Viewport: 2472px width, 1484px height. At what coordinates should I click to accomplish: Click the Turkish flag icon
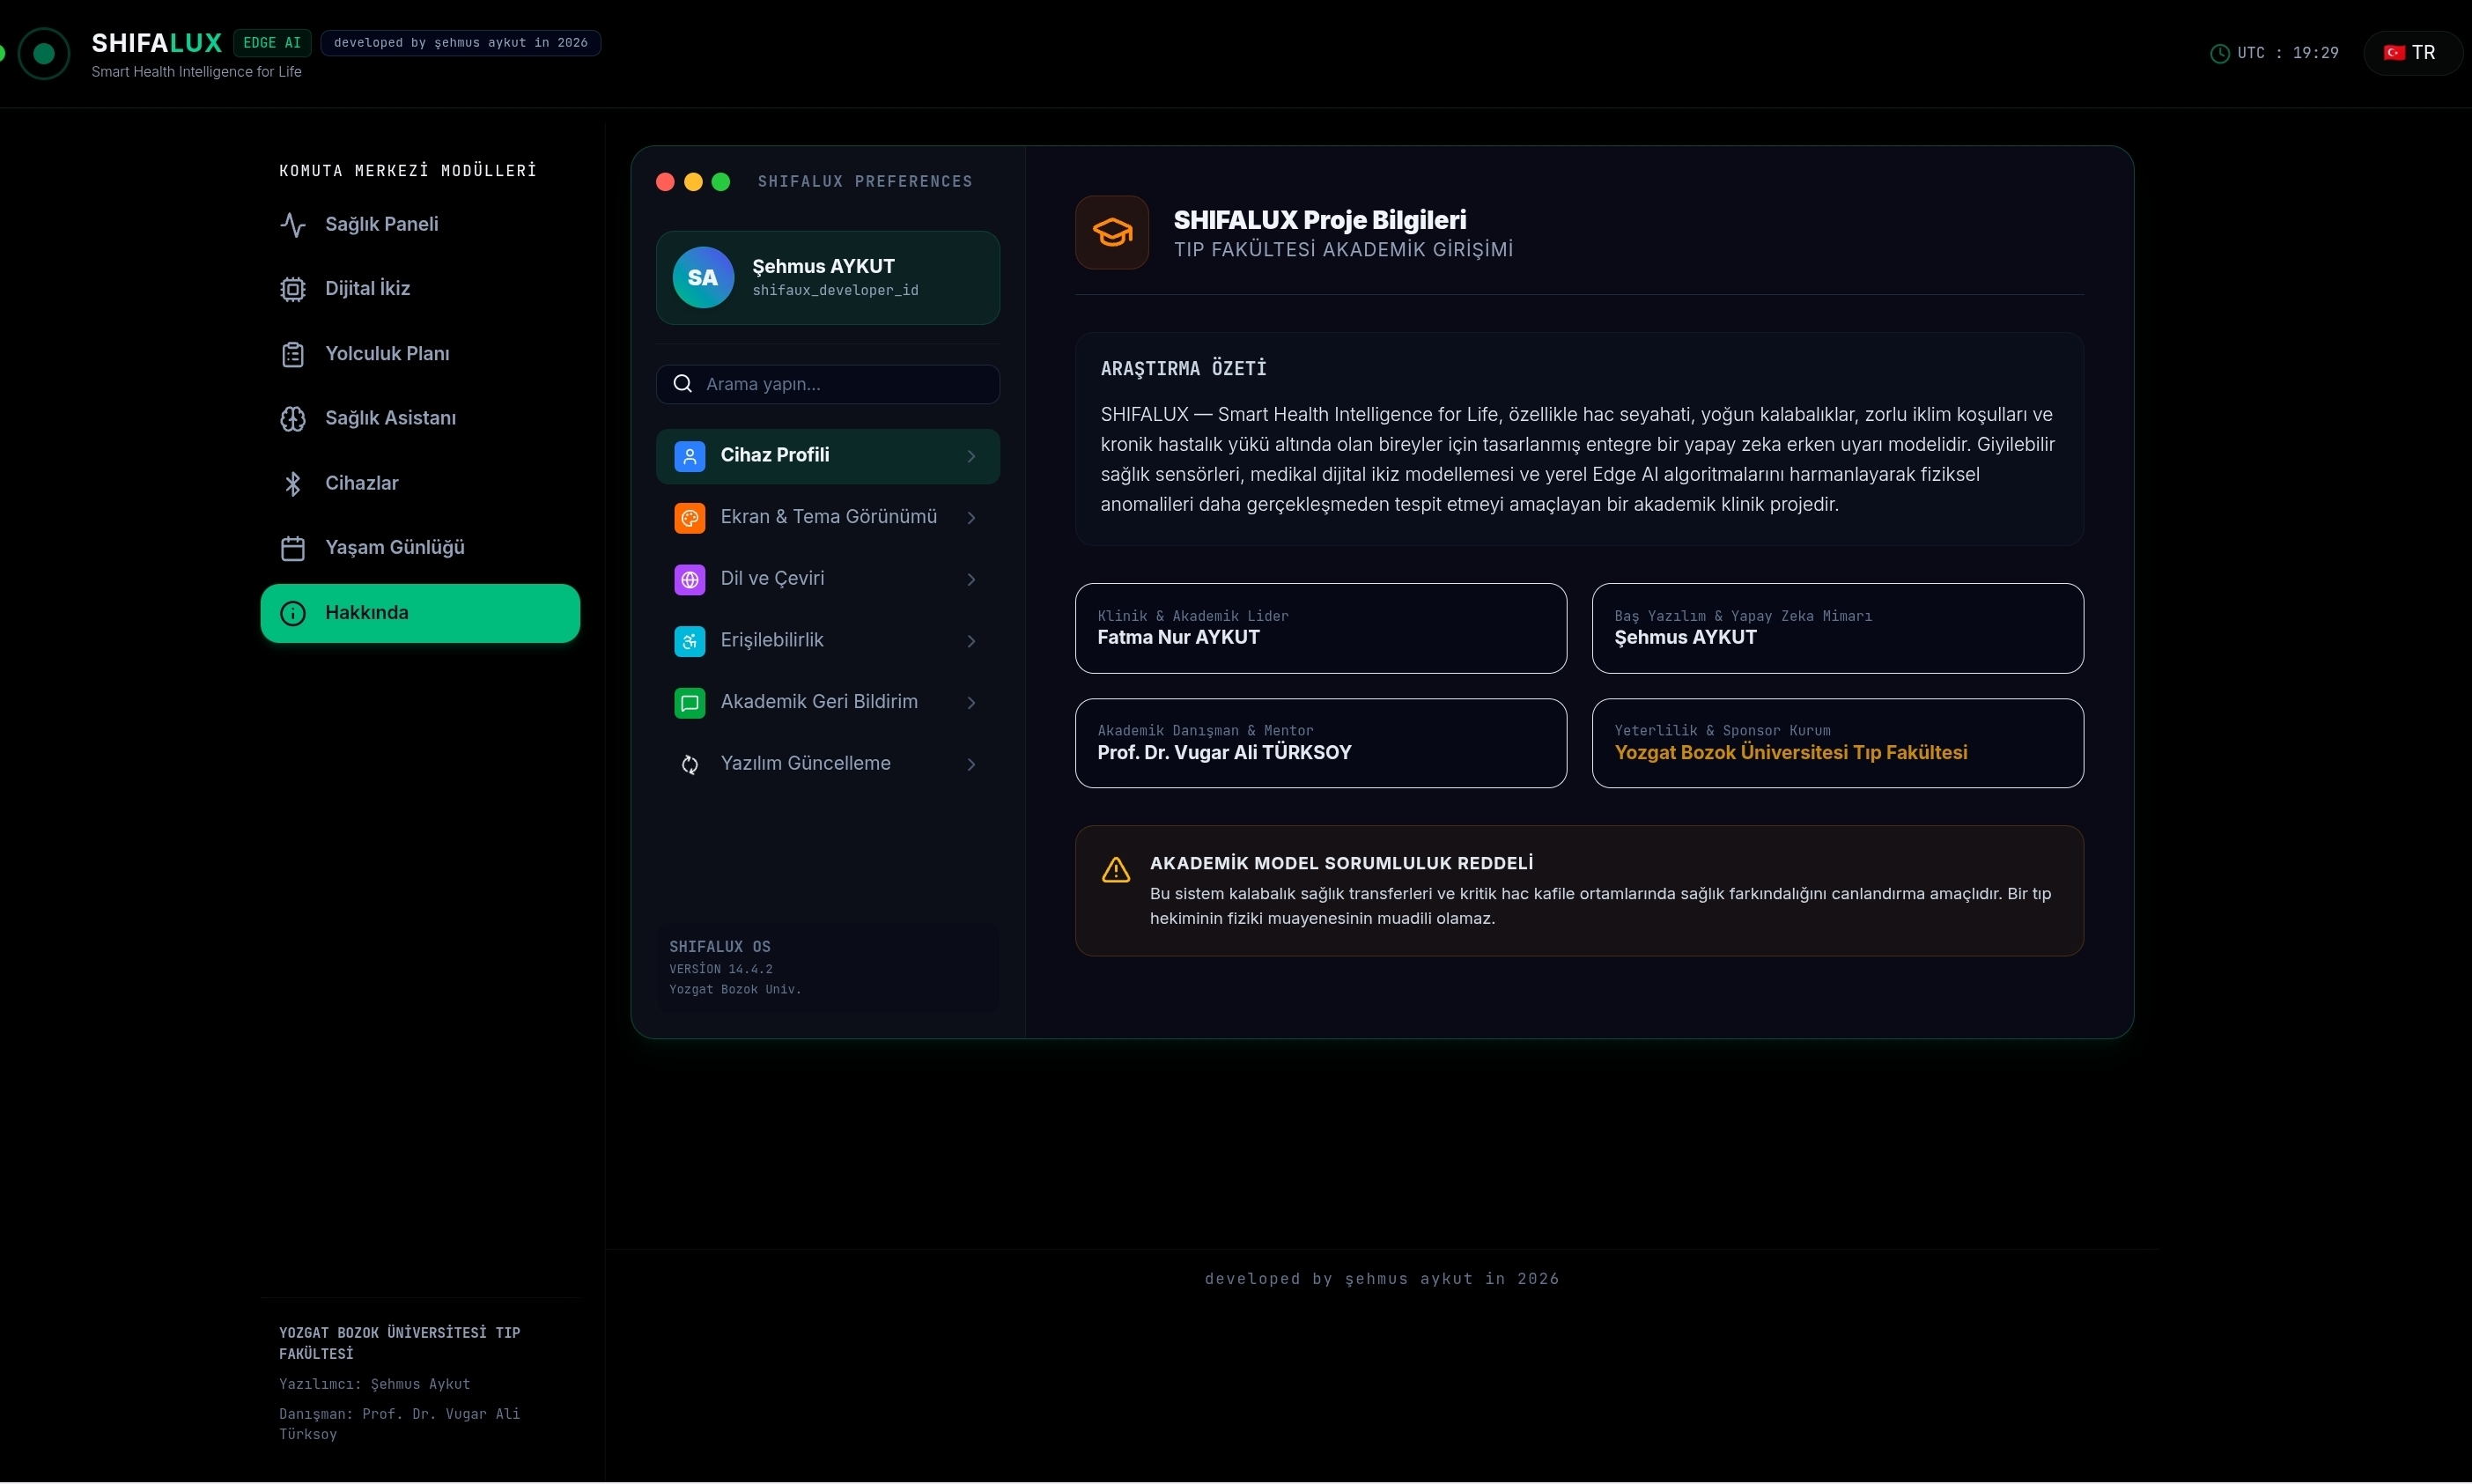[2394, 53]
